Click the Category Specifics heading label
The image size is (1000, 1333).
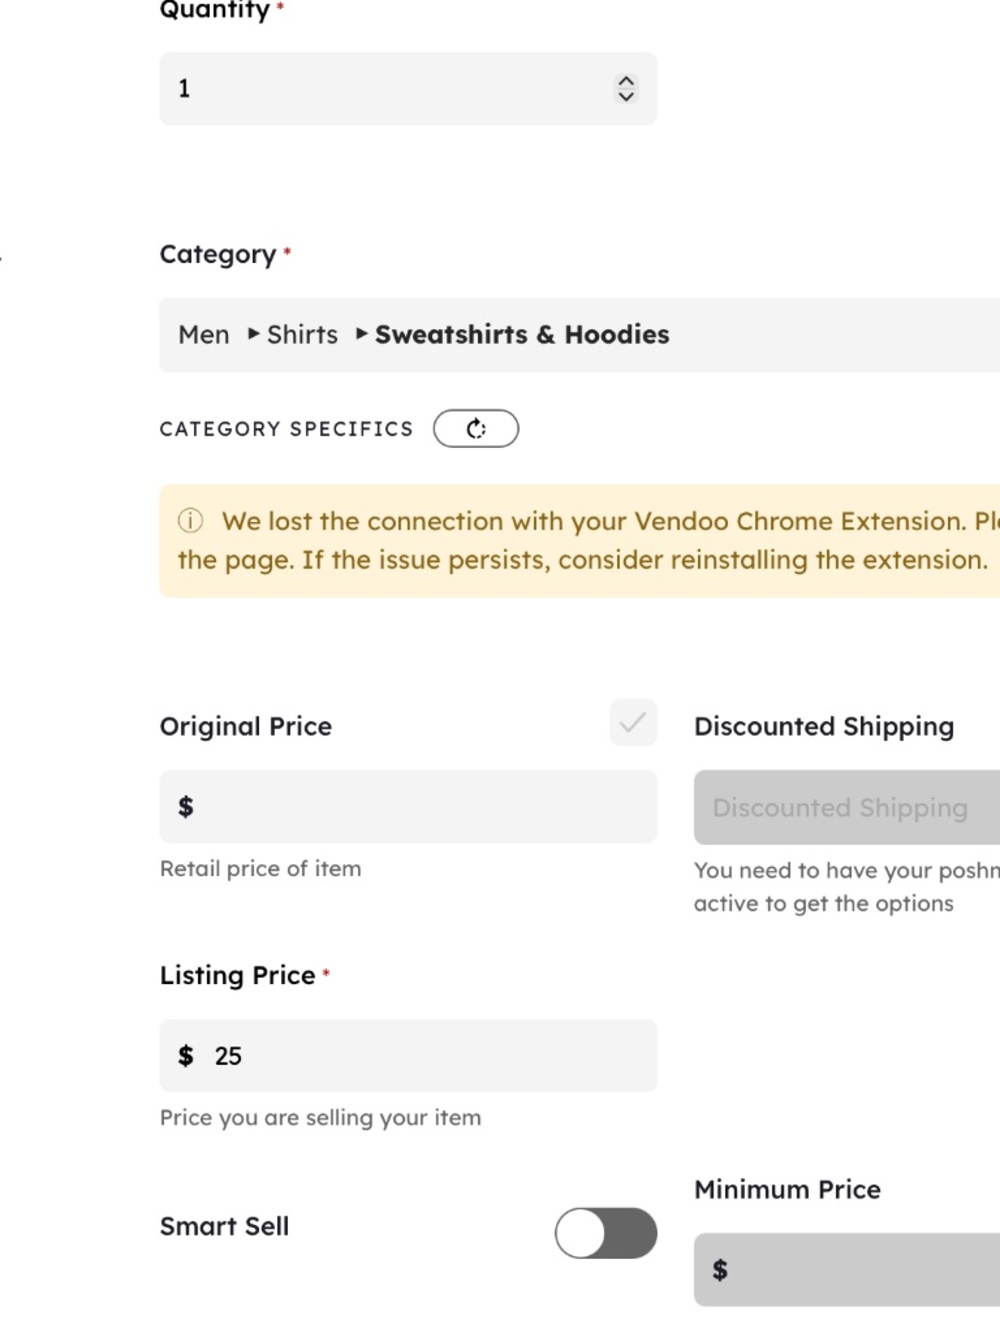click(x=286, y=429)
